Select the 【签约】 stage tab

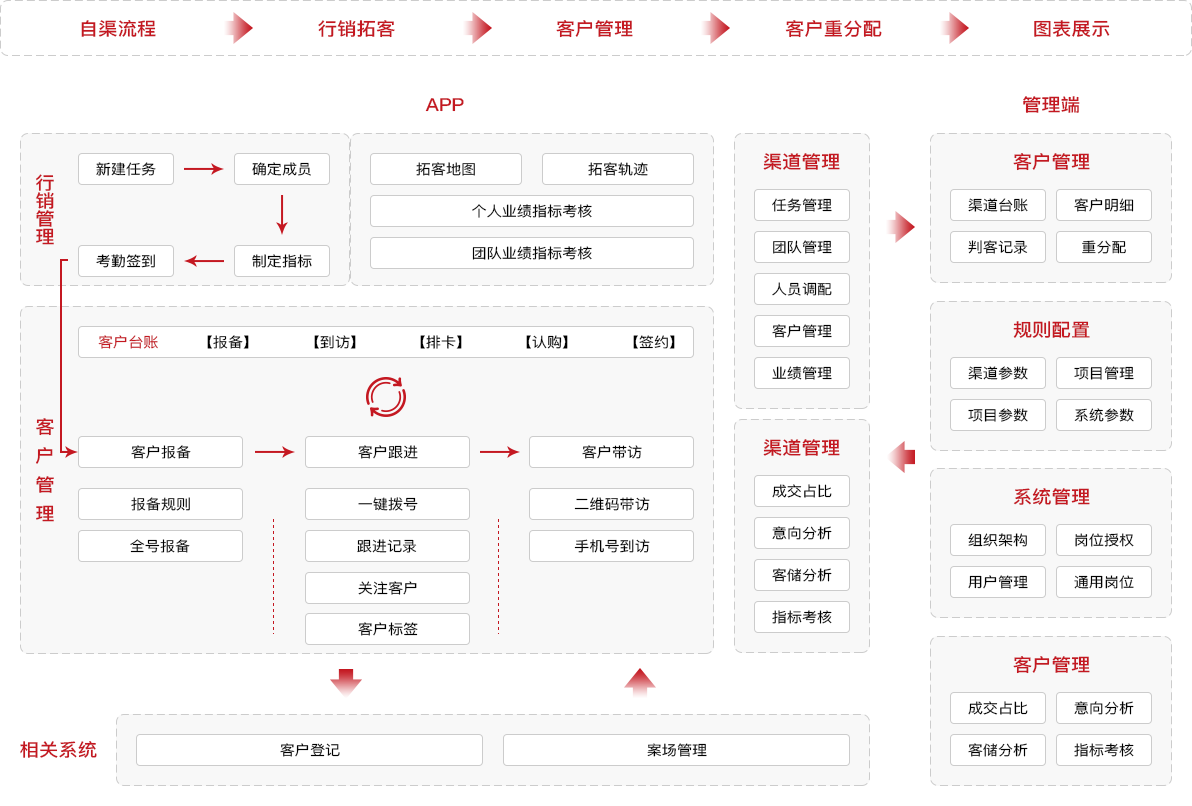coord(654,342)
